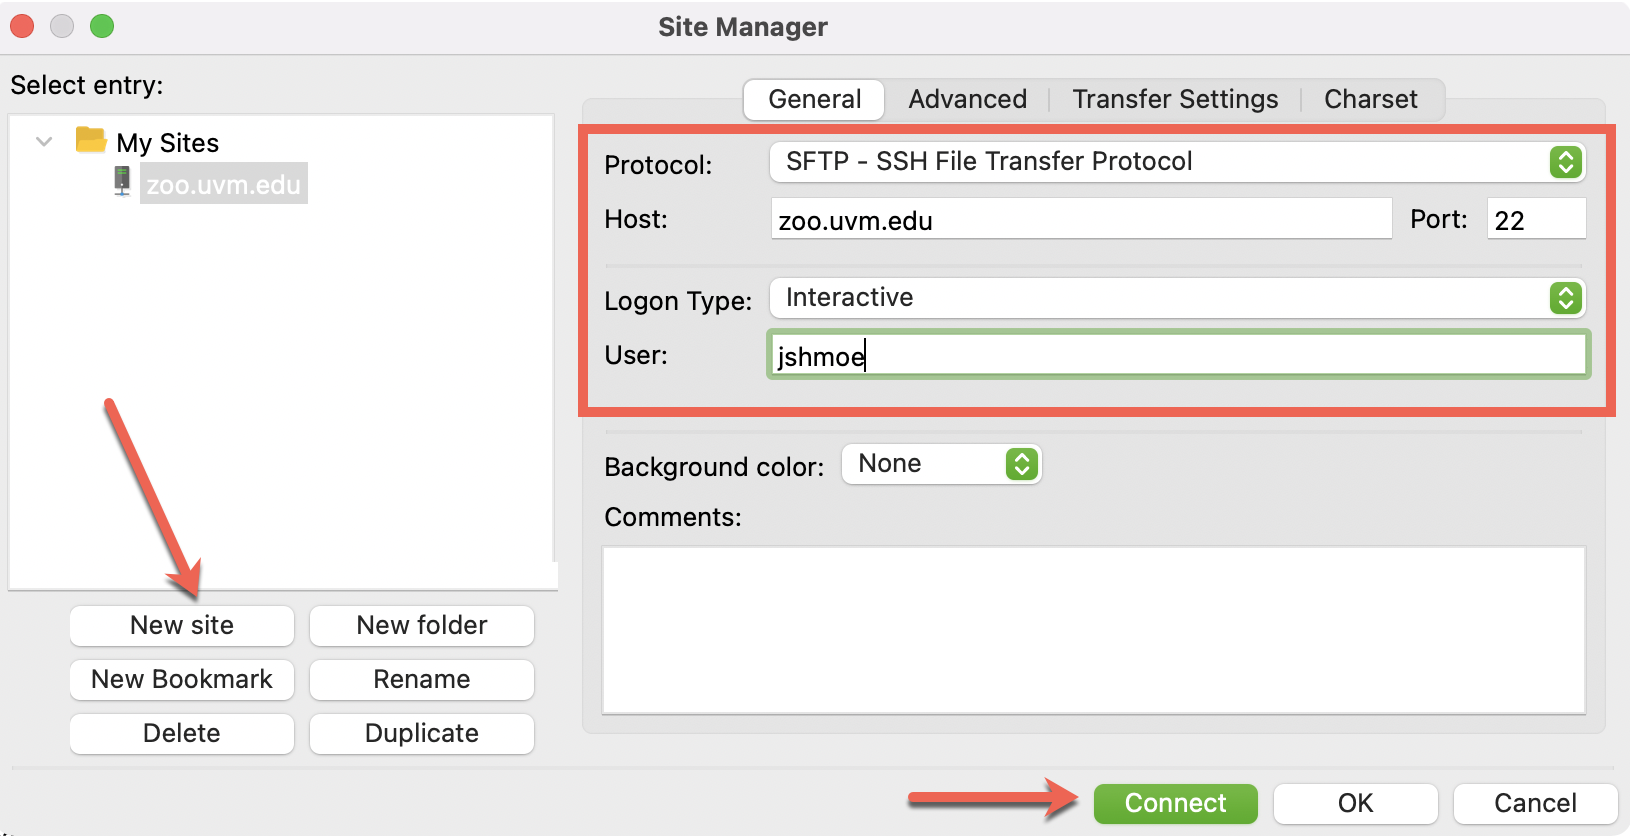1630x836 pixels.
Task: Click the My Sites folder icon
Action: pos(91,140)
